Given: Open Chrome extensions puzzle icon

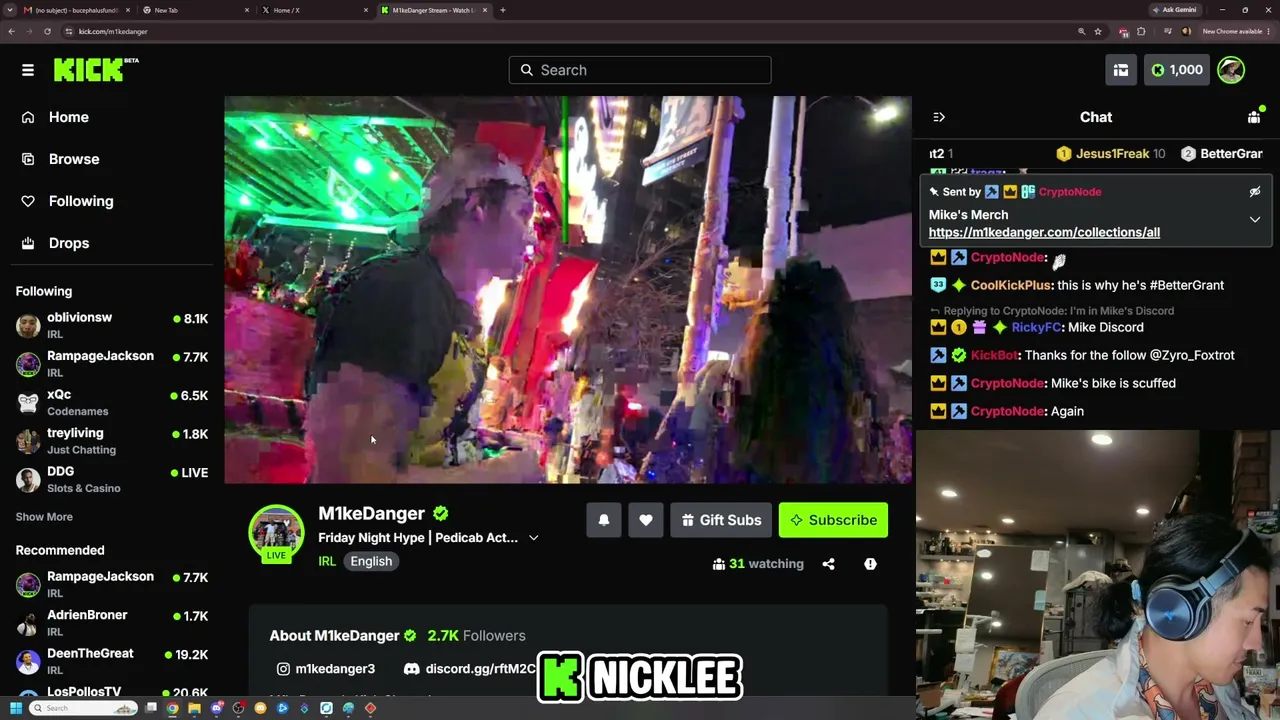Looking at the screenshot, I should pos(1141,31).
